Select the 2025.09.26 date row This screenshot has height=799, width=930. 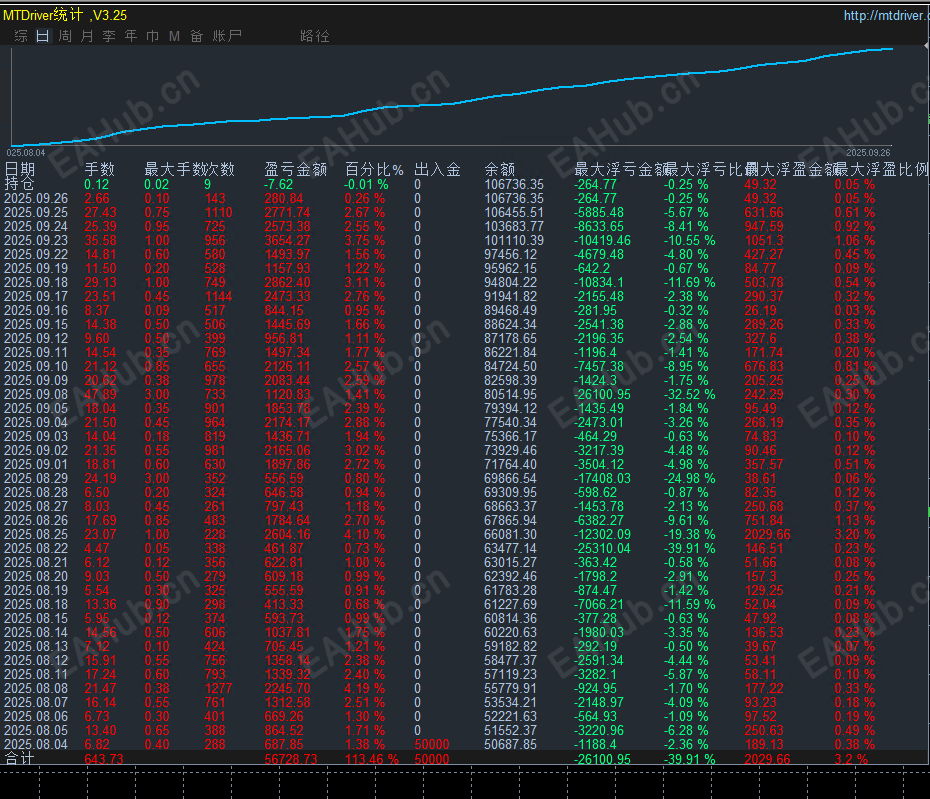[36, 198]
